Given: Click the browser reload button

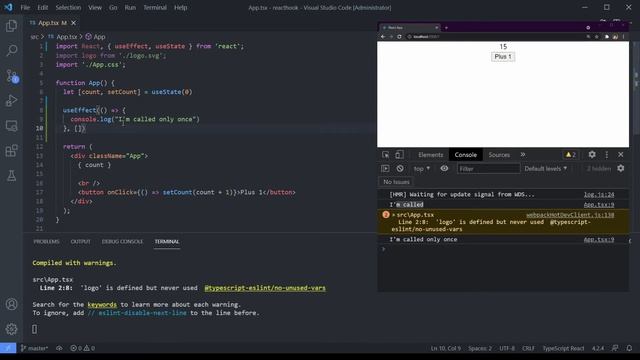Looking at the screenshot, I should pyautogui.click(x=399, y=37).
